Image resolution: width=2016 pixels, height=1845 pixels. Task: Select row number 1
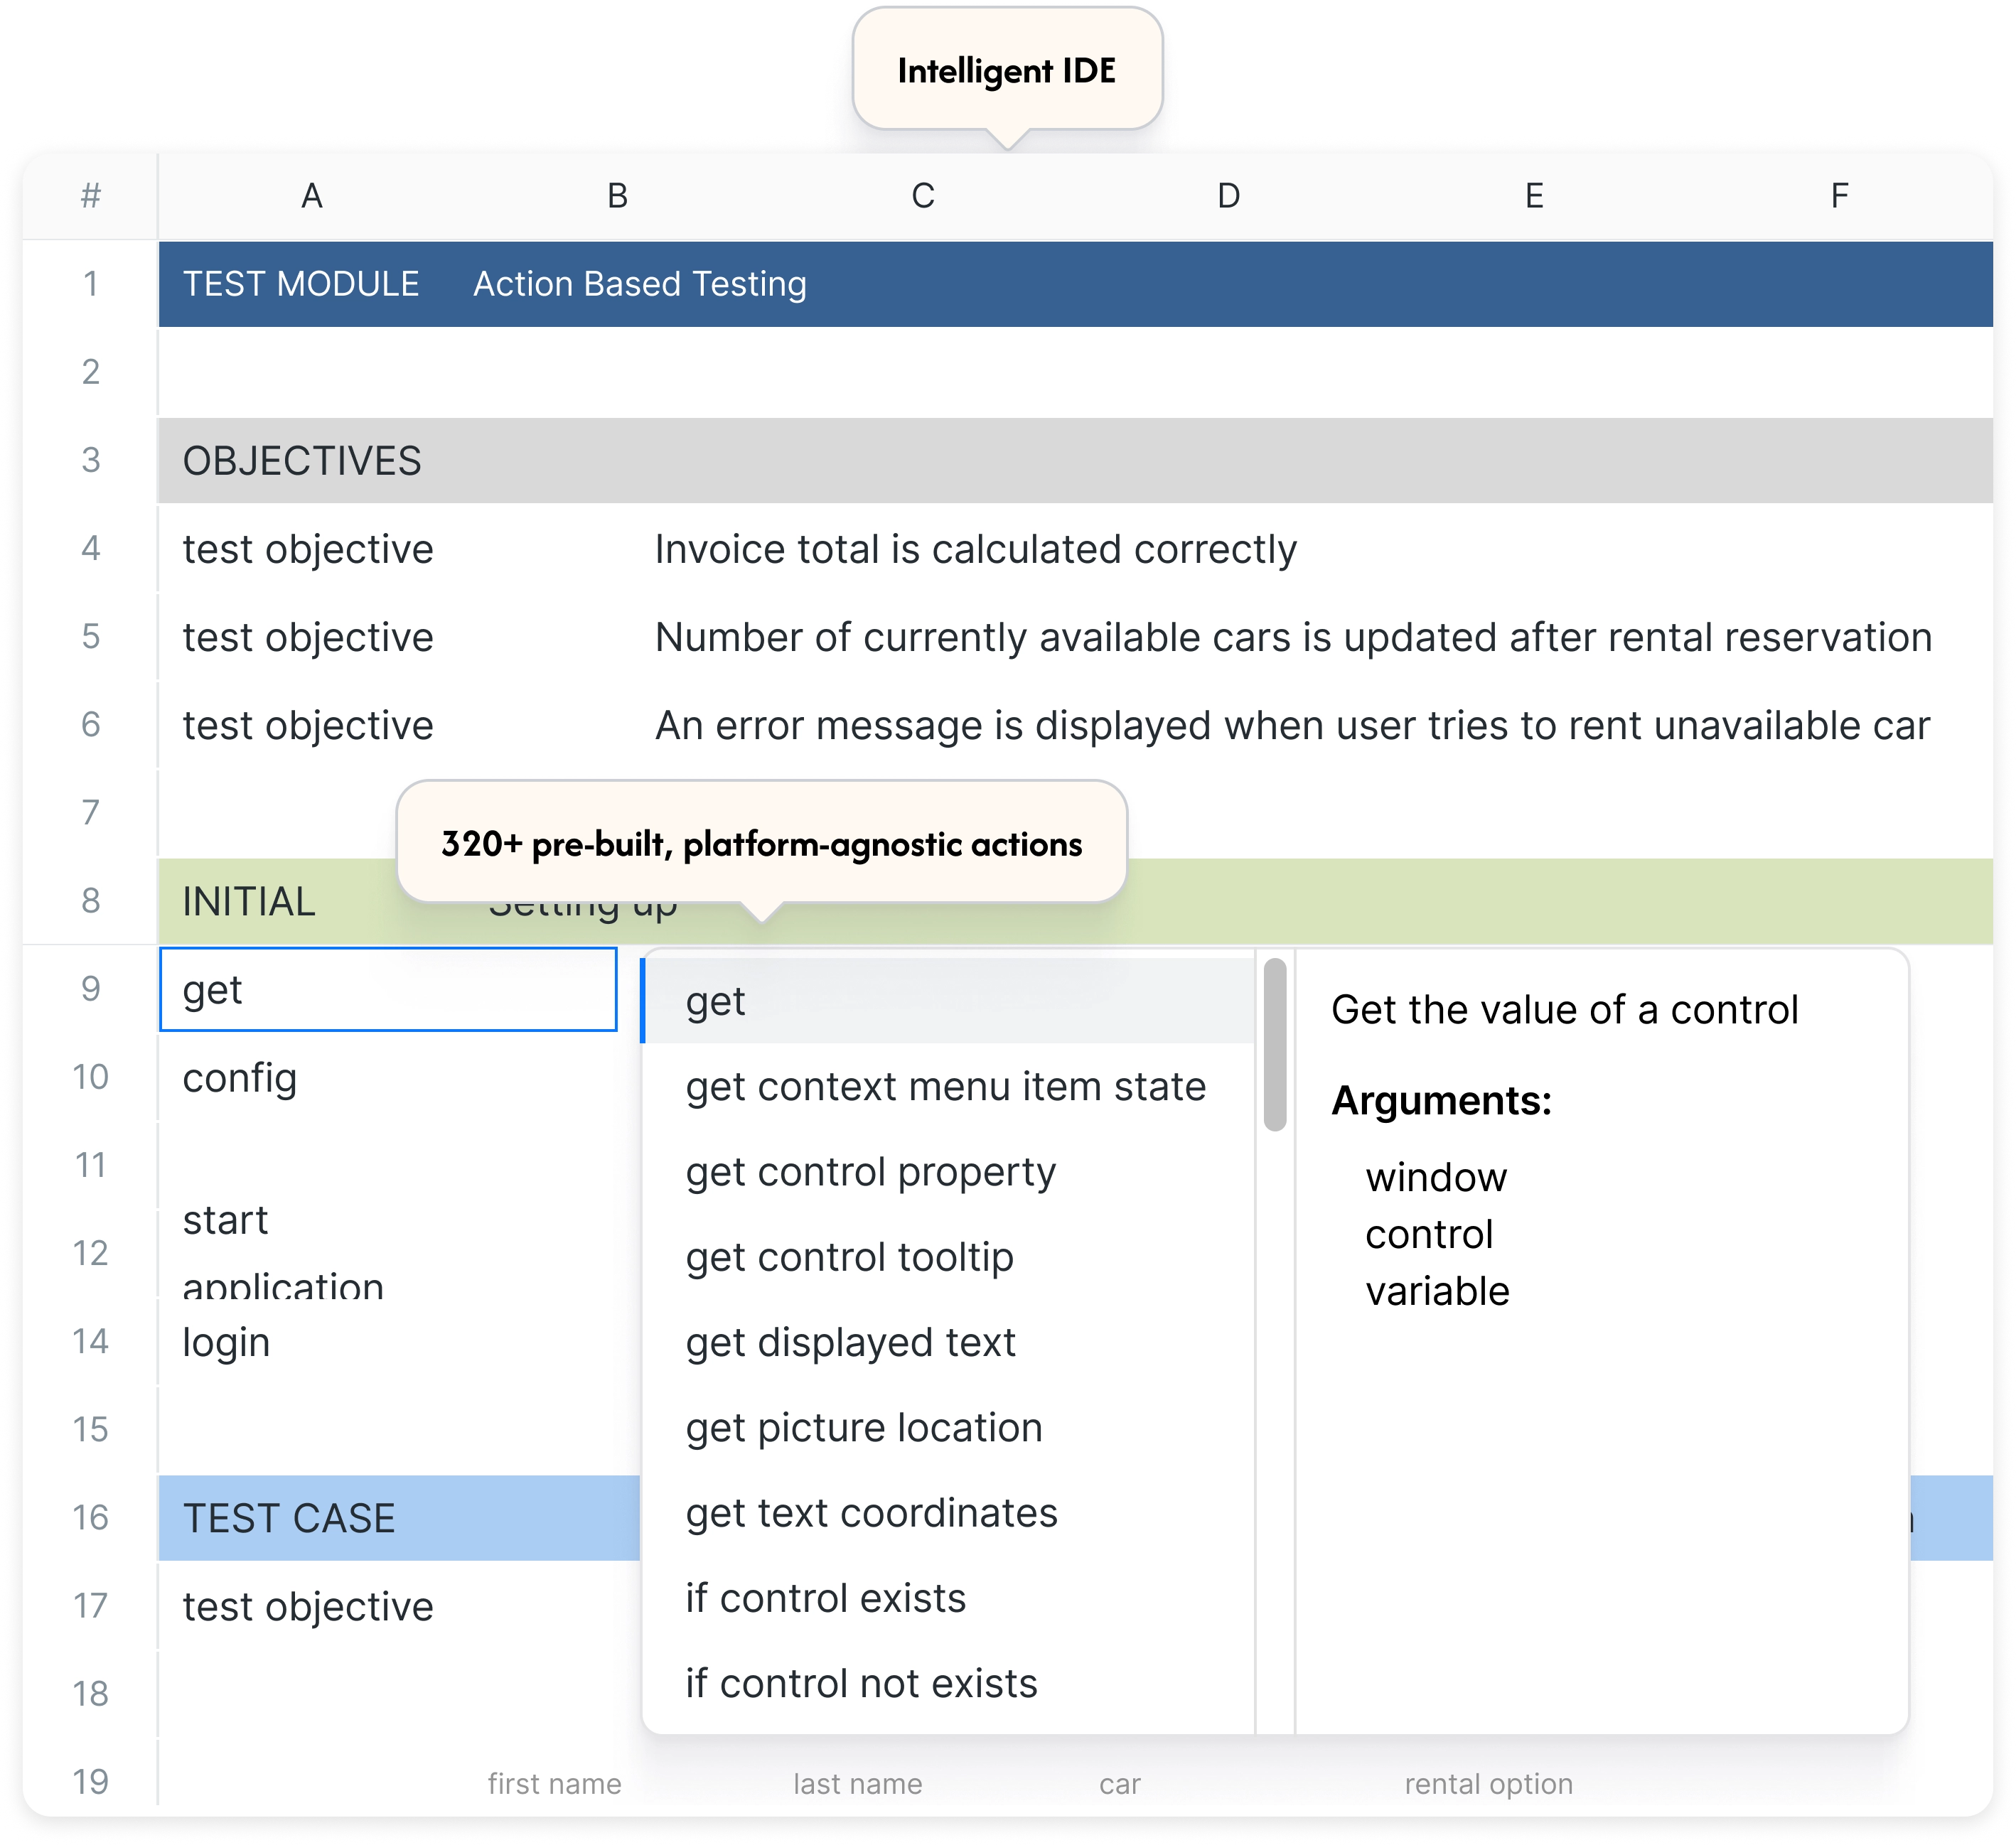coord(91,284)
